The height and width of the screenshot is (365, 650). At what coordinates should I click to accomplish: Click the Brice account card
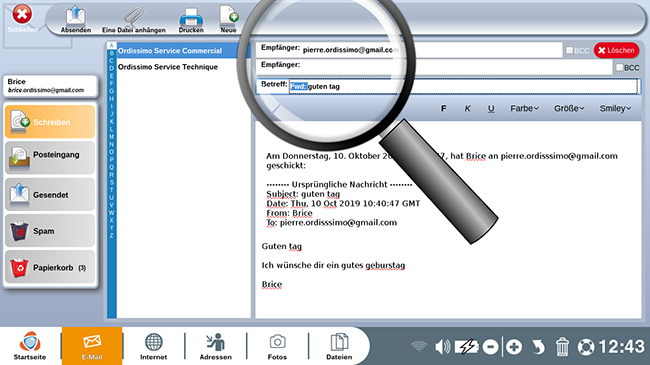pos(50,85)
